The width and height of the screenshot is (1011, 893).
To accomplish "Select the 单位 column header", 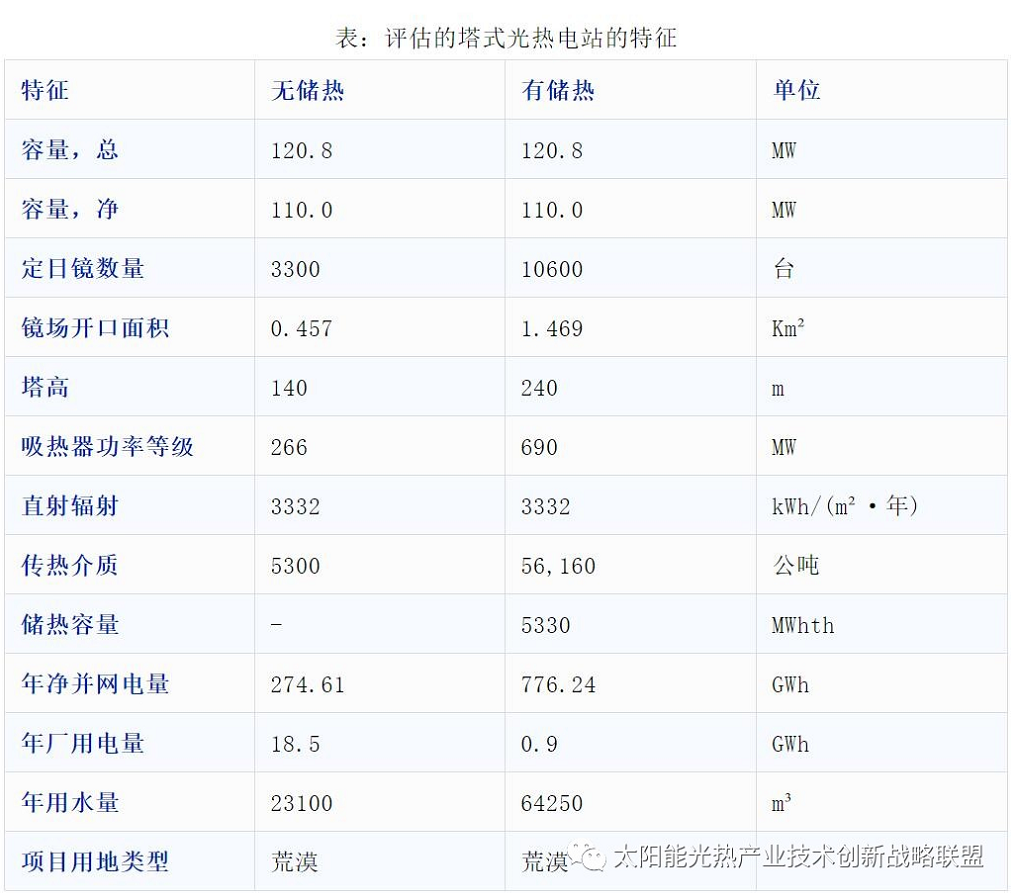I will (796, 91).
